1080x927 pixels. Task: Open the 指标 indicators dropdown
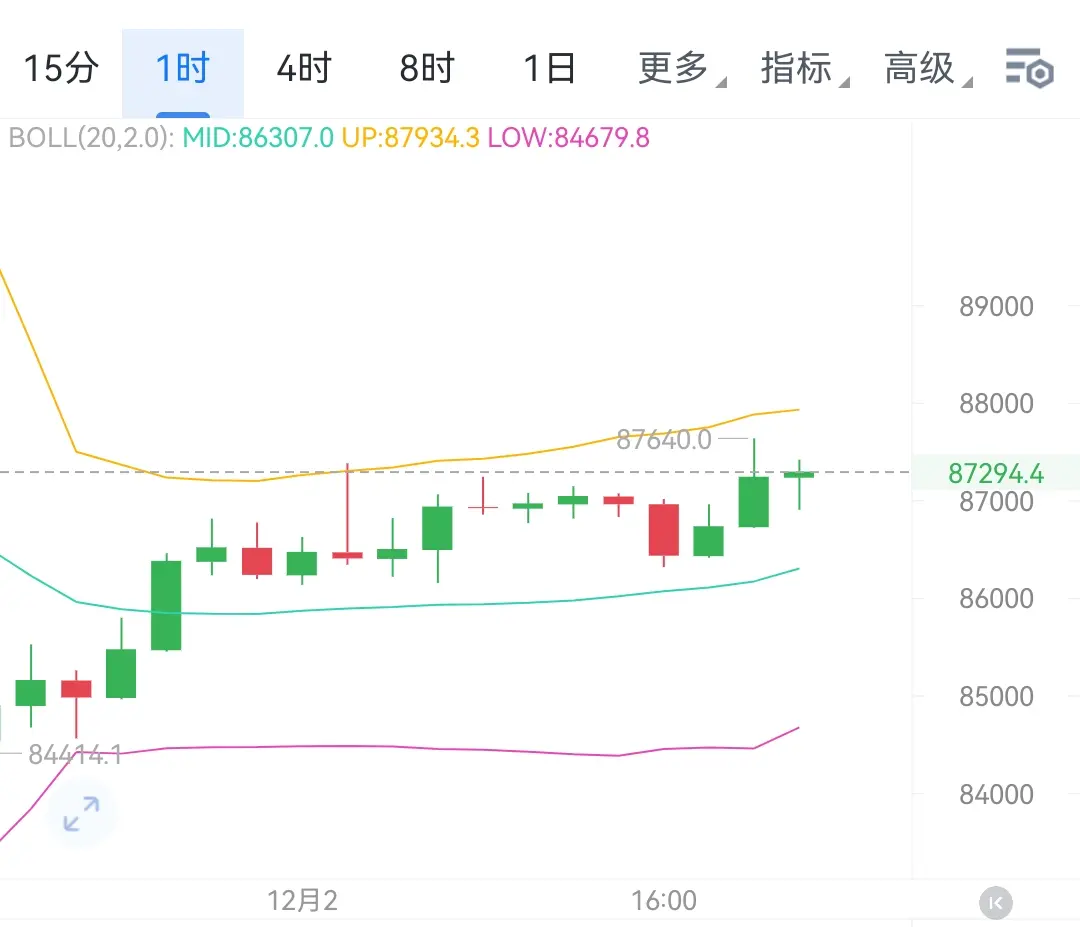(804, 68)
